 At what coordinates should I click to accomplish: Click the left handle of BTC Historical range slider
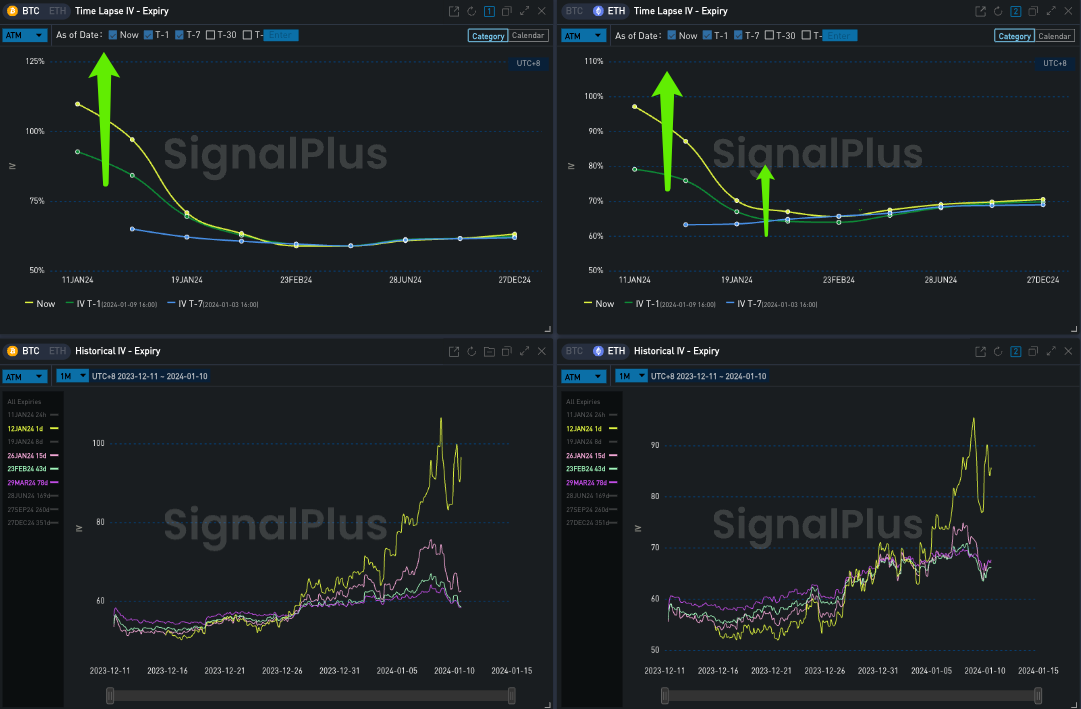click(106, 694)
